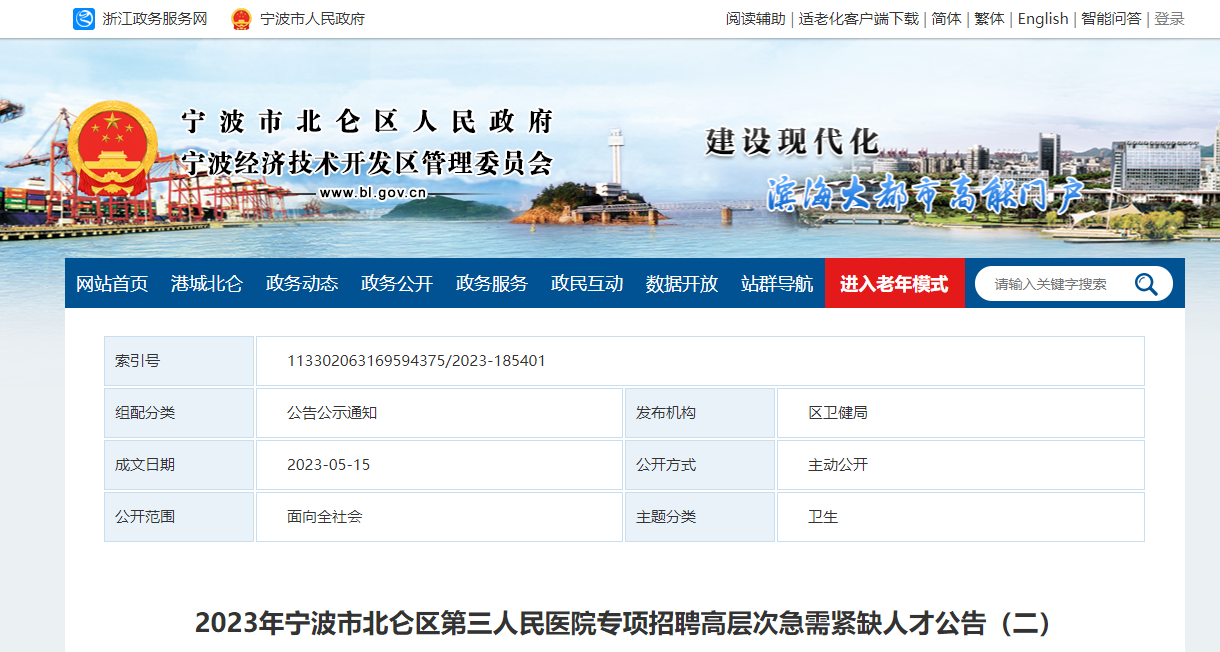Switch site language to English

pyautogui.click(x=1043, y=19)
